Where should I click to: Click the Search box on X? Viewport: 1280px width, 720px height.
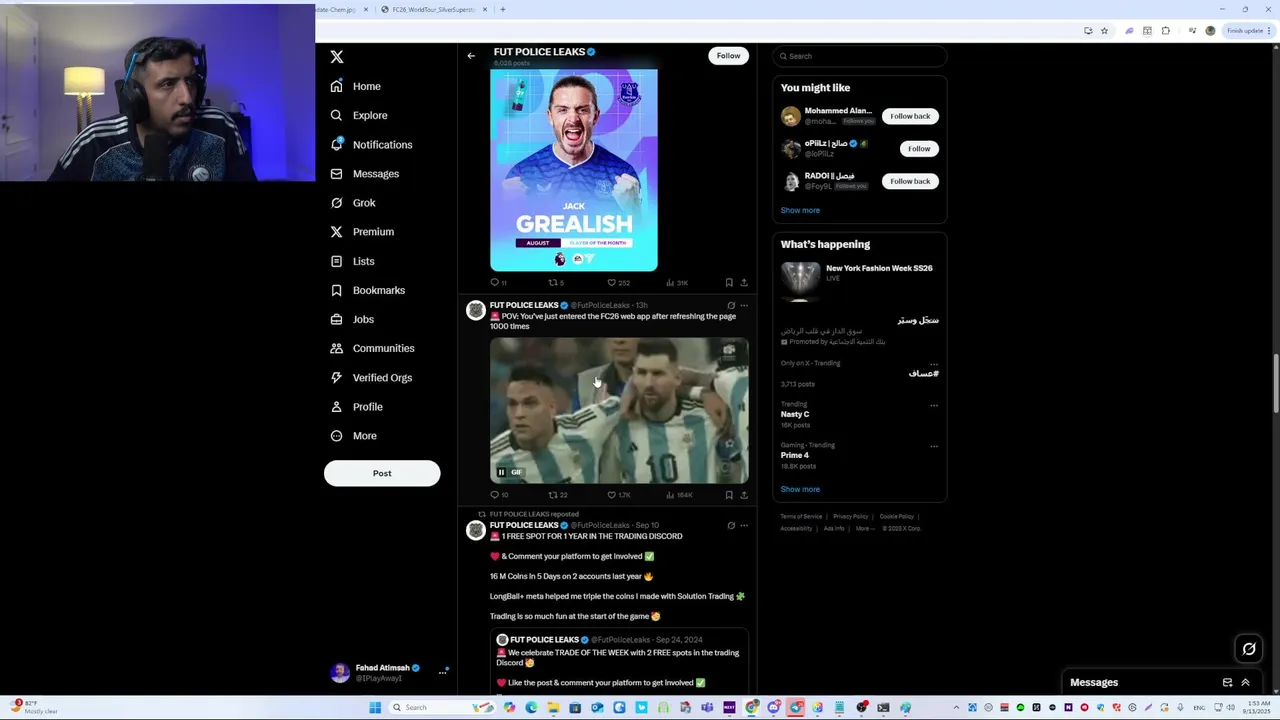[x=860, y=56]
